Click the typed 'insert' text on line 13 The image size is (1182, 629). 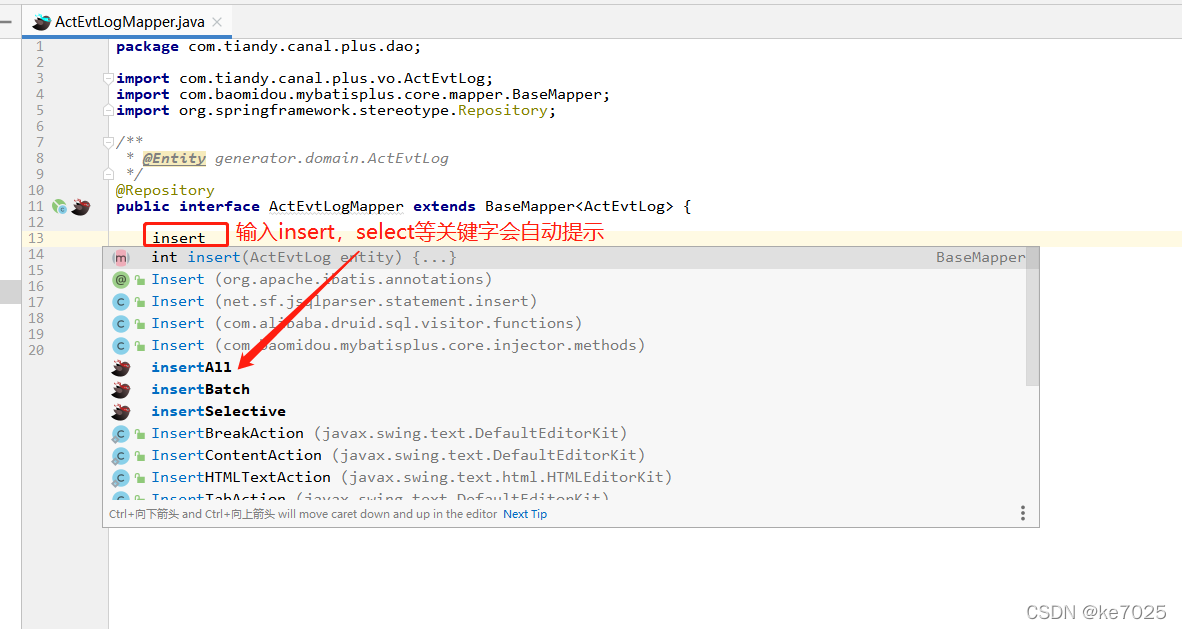(179, 238)
